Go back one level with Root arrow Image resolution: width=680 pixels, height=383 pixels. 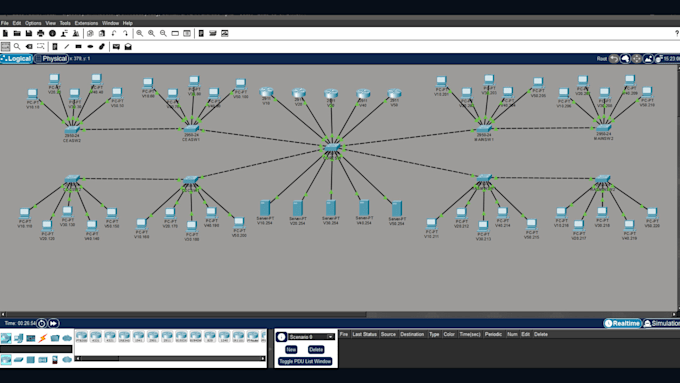pos(613,59)
